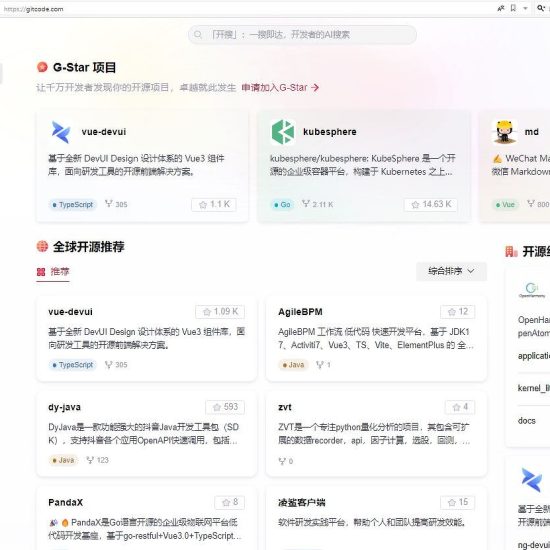Open the zvt project title

coord(284,407)
